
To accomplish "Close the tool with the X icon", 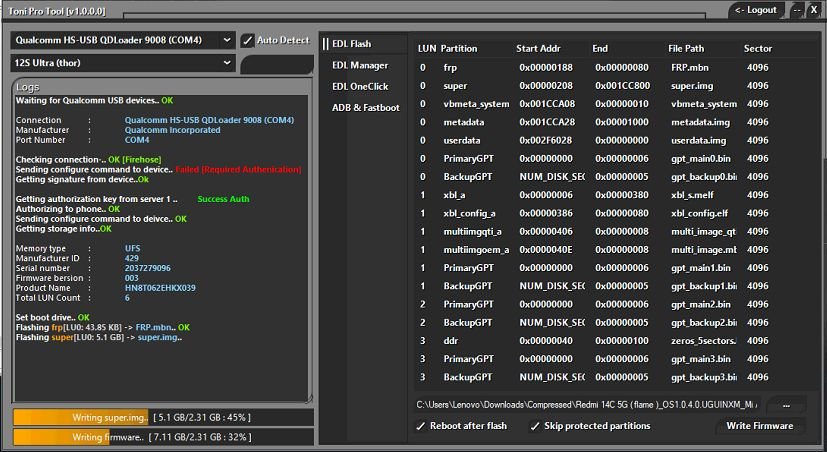I will point(813,10).
